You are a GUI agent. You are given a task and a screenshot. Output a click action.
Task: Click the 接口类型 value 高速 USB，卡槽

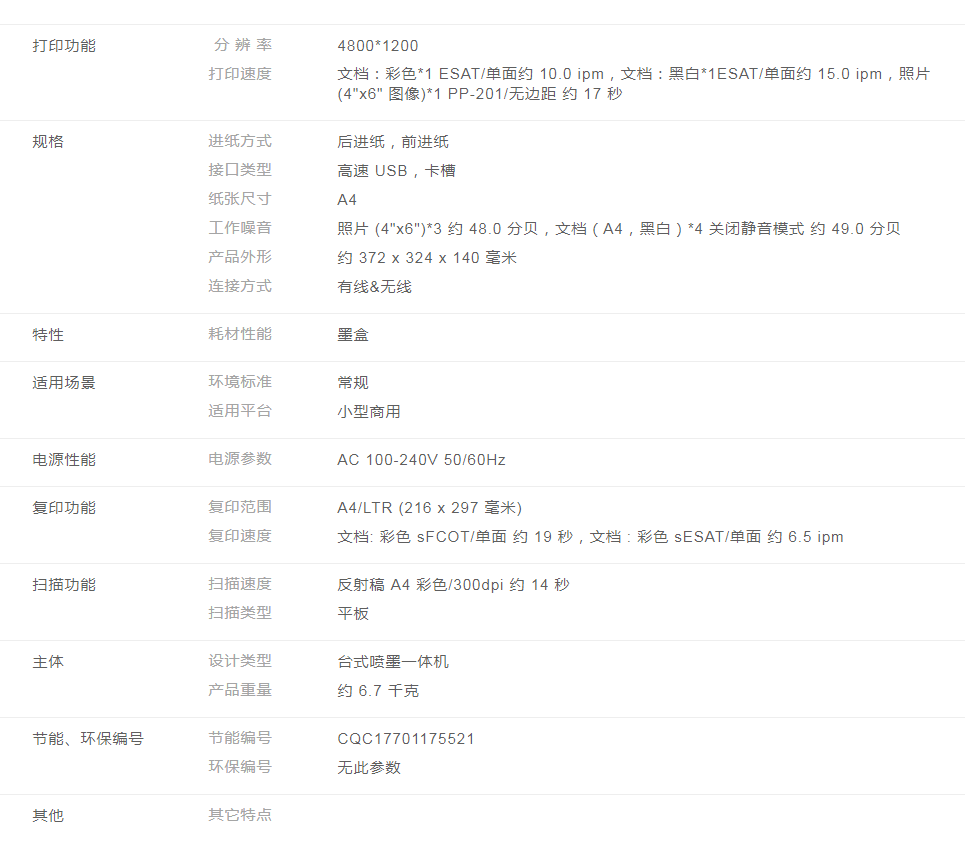pyautogui.click(x=396, y=171)
